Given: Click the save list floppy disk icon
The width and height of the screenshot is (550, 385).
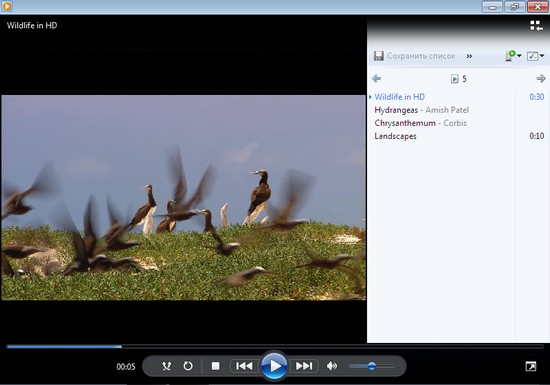Looking at the screenshot, I should [378, 56].
